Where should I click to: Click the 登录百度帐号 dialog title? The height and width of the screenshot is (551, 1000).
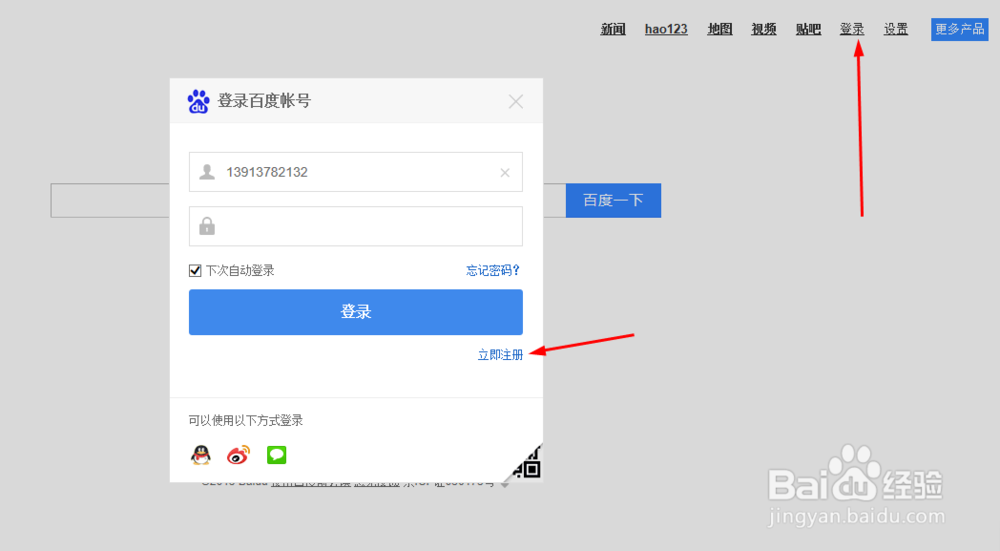[x=264, y=101]
